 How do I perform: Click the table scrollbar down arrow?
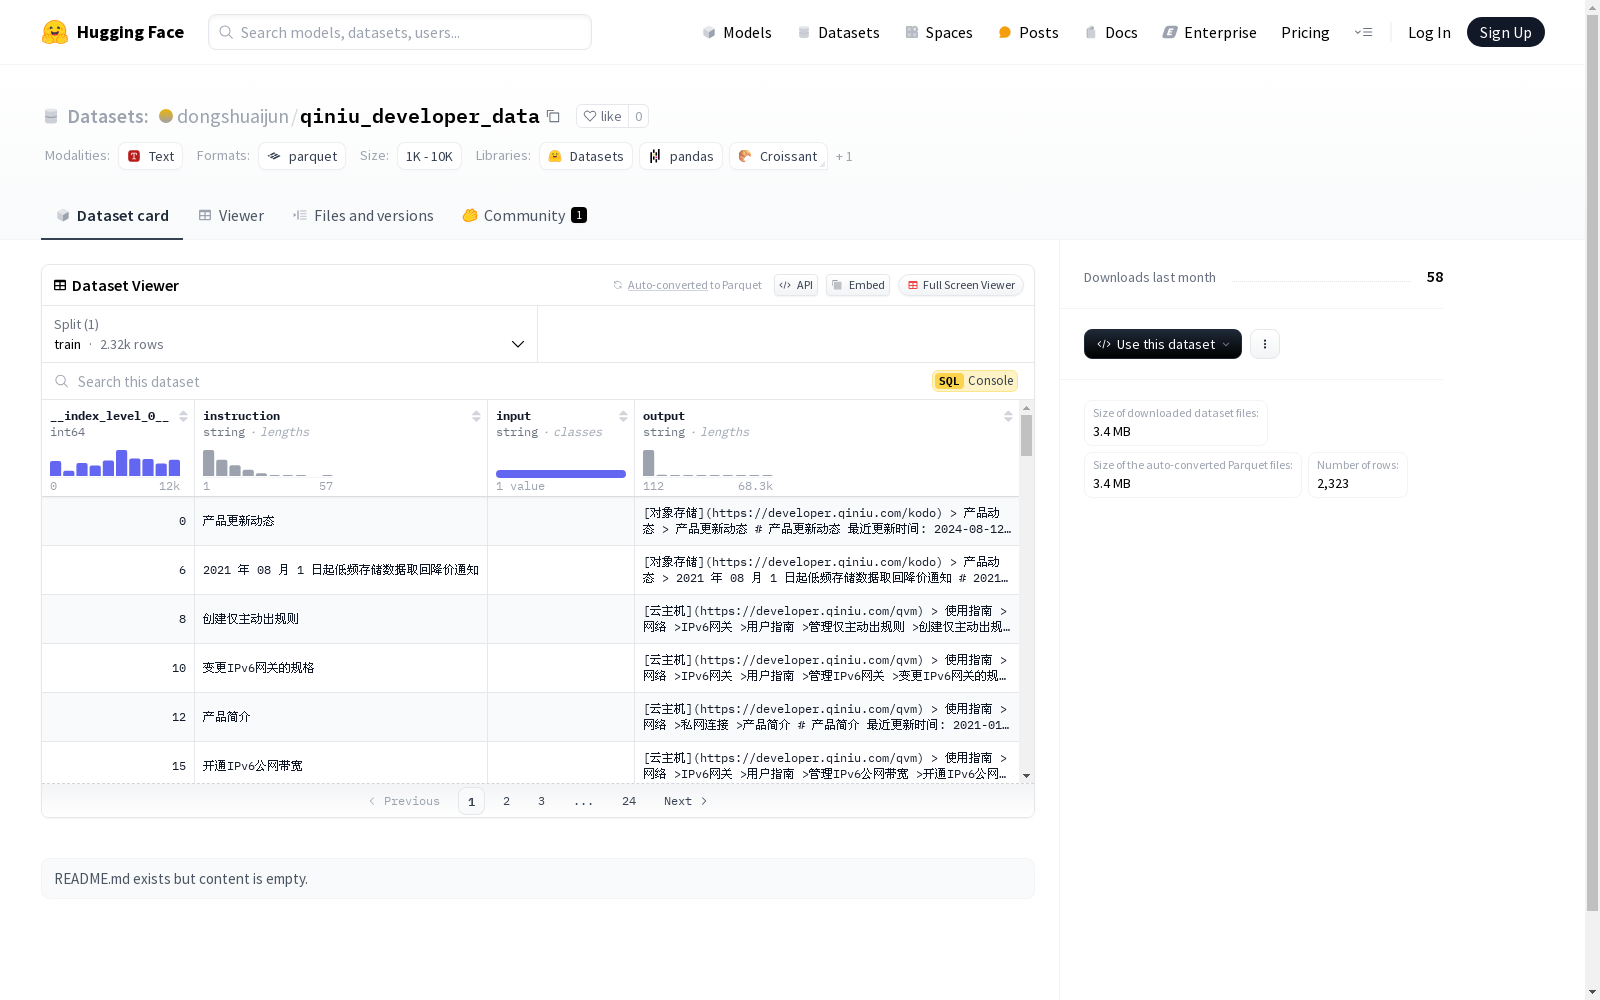(x=1026, y=776)
